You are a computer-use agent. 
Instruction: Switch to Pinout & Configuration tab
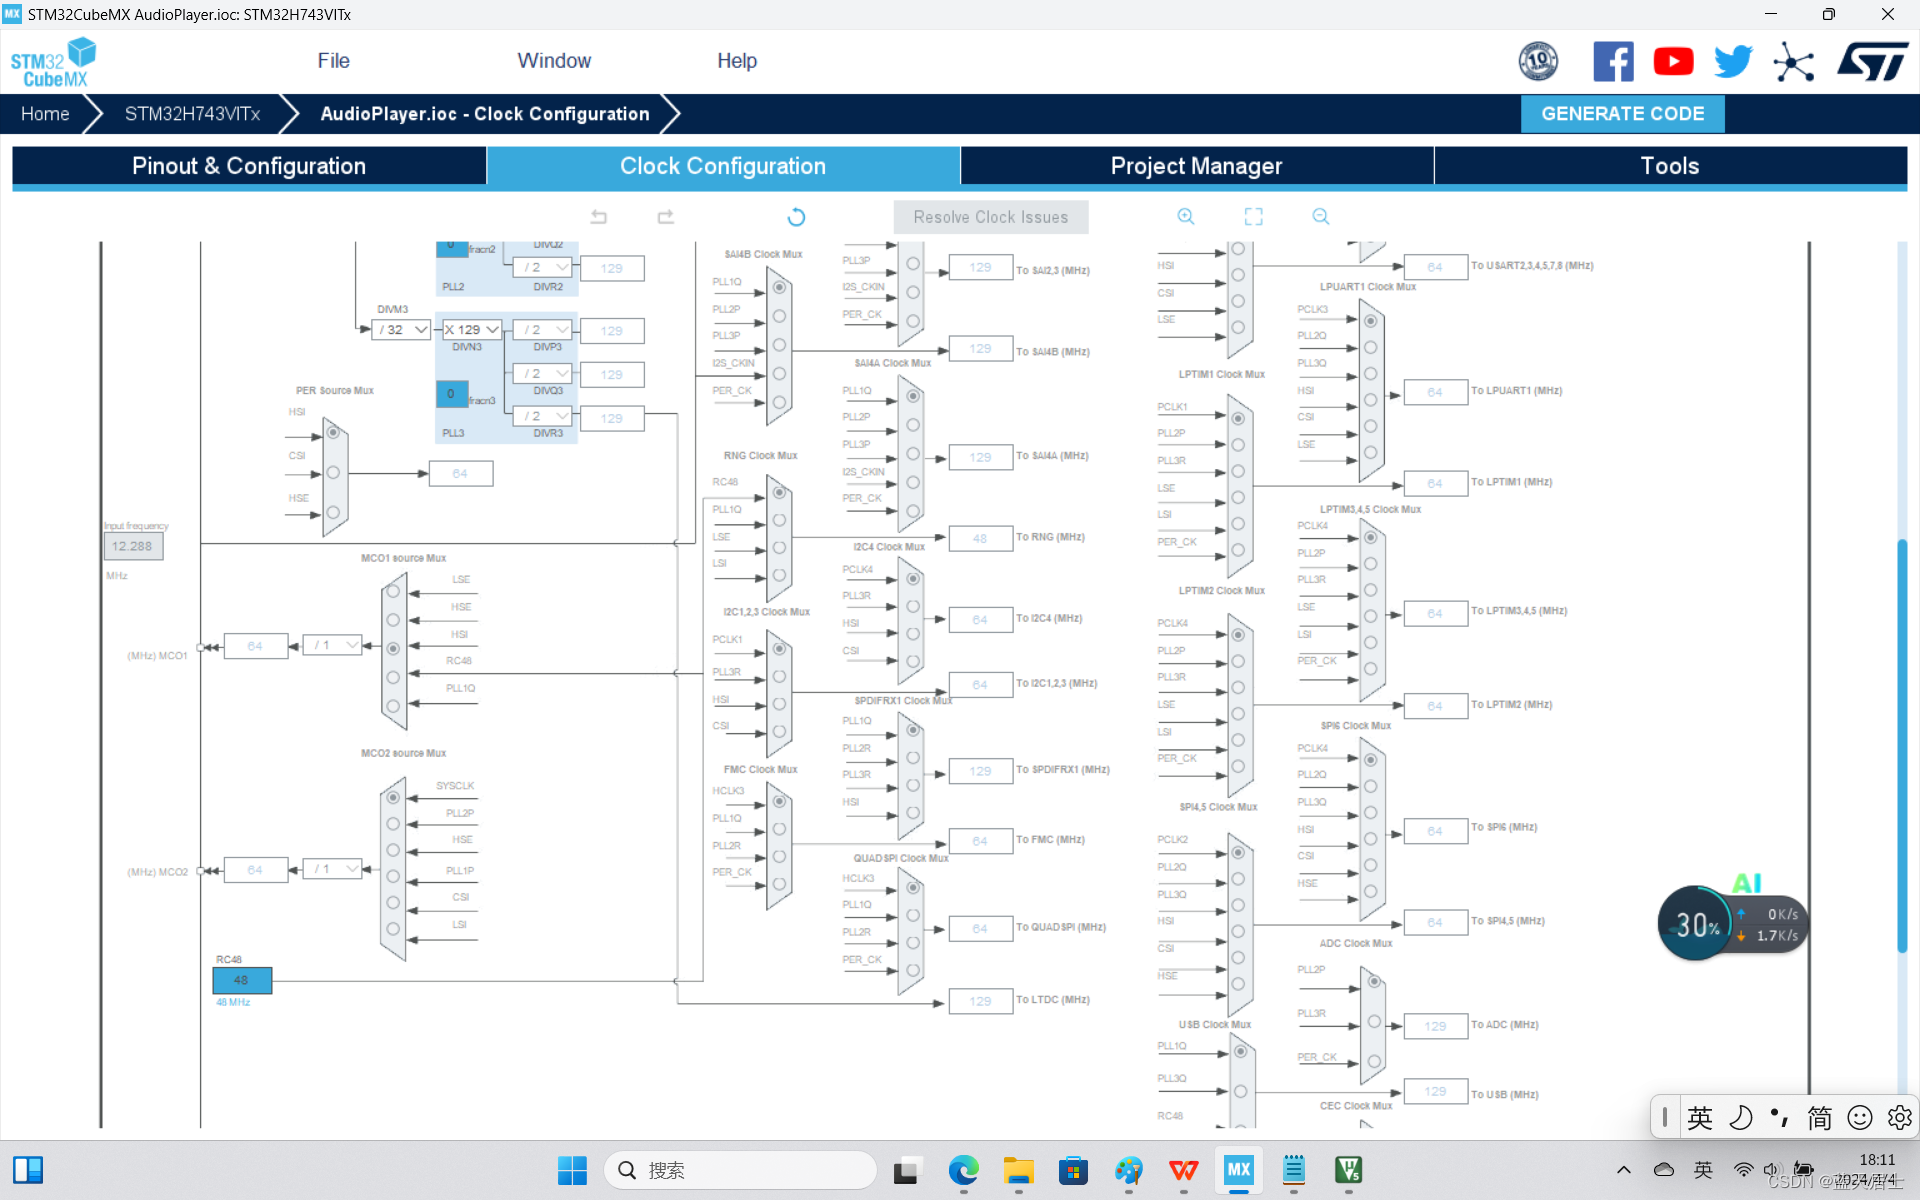[x=249, y=166]
